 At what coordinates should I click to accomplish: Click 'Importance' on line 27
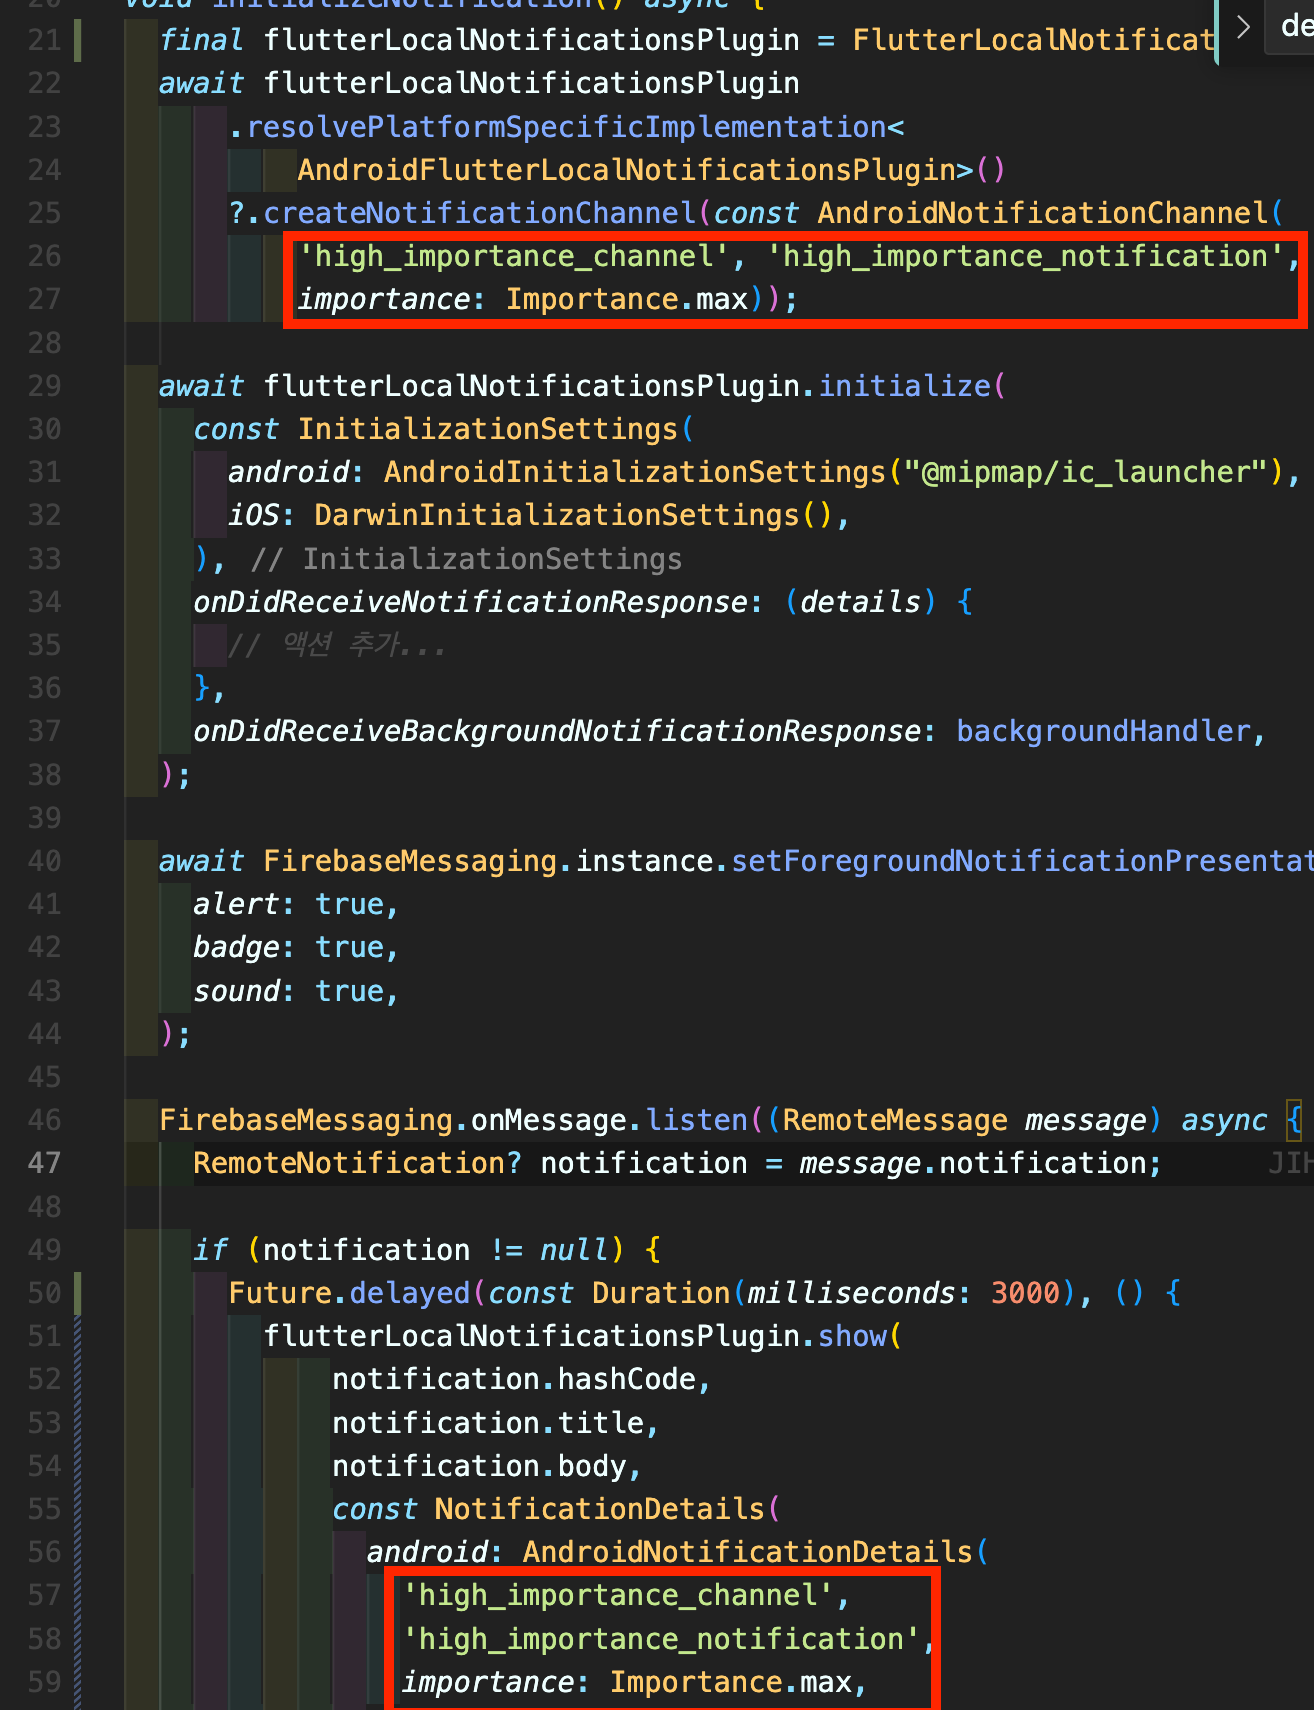point(593,300)
